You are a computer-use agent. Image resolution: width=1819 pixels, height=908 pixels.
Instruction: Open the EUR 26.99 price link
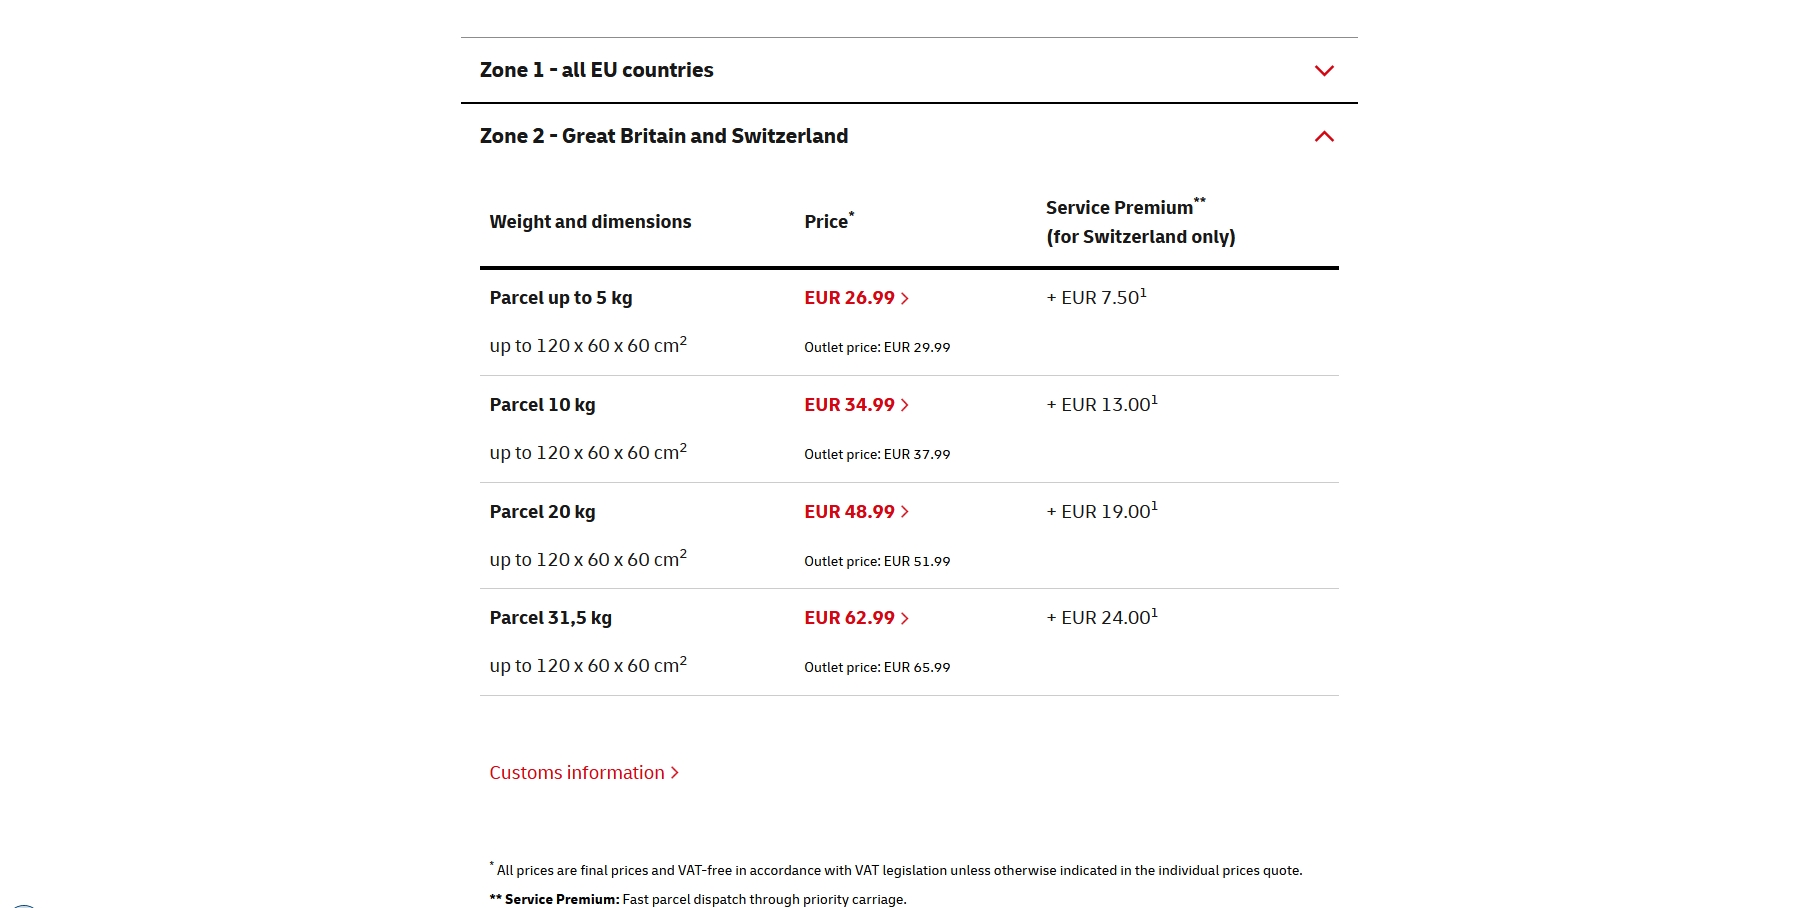pyautogui.click(x=849, y=298)
